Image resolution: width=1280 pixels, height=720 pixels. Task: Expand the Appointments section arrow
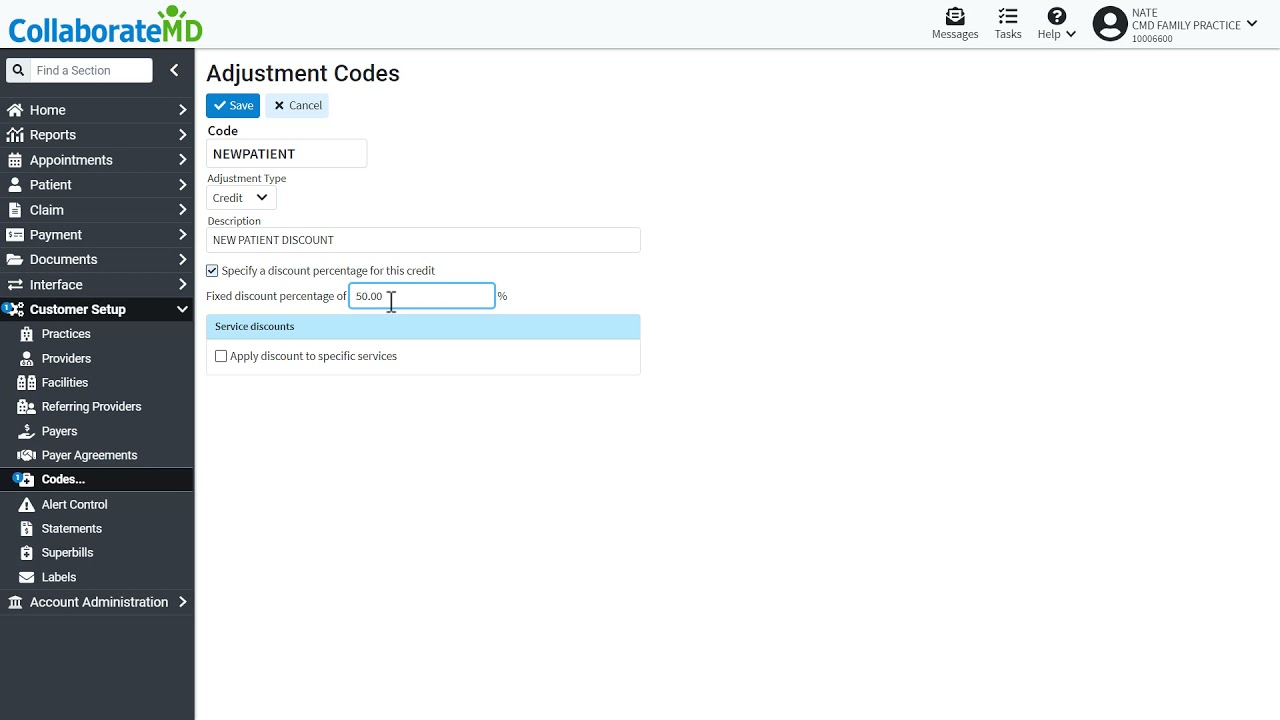point(182,160)
